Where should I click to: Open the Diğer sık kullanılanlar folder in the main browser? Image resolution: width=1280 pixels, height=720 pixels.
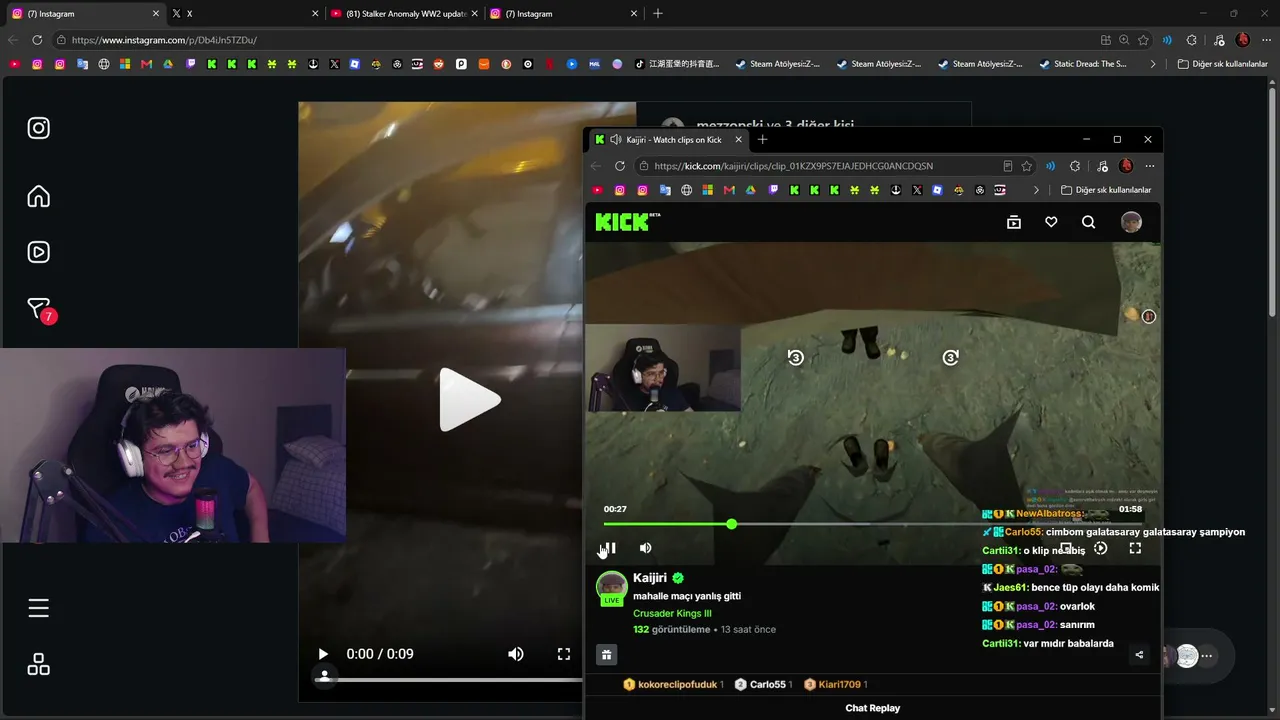tap(1223, 64)
